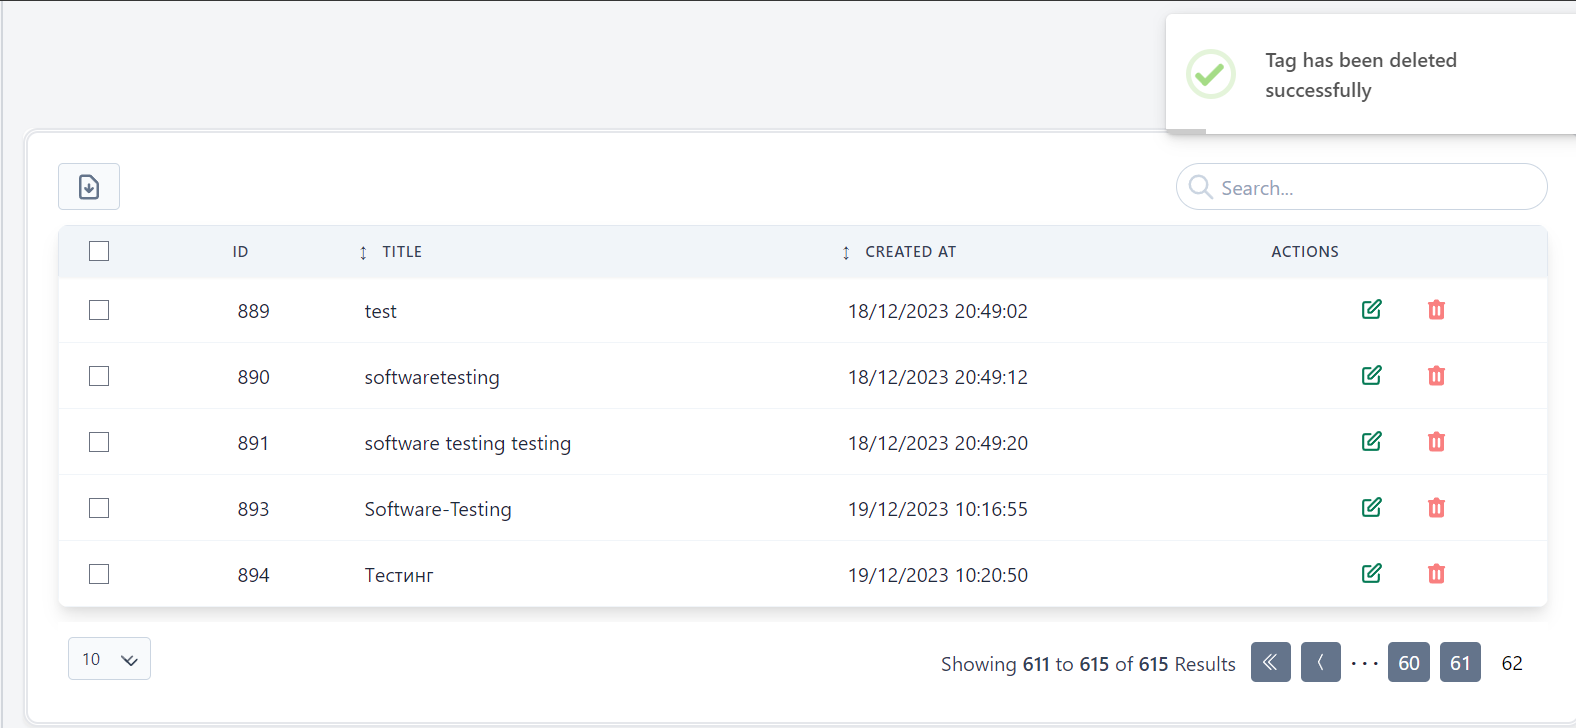The height and width of the screenshot is (728, 1576).
Task: Delete the tag 'softwaretesting'
Action: (1436, 376)
